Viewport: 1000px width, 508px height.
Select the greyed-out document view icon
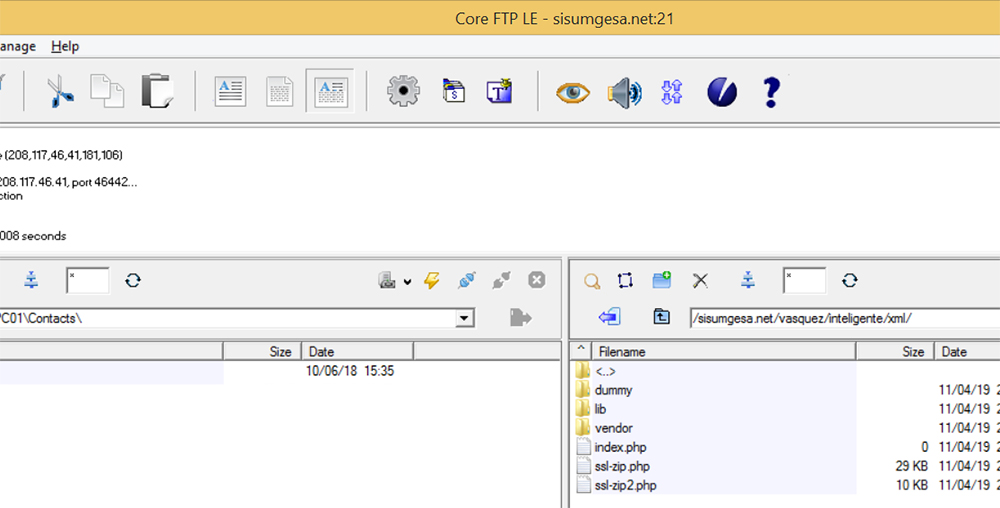pos(280,91)
